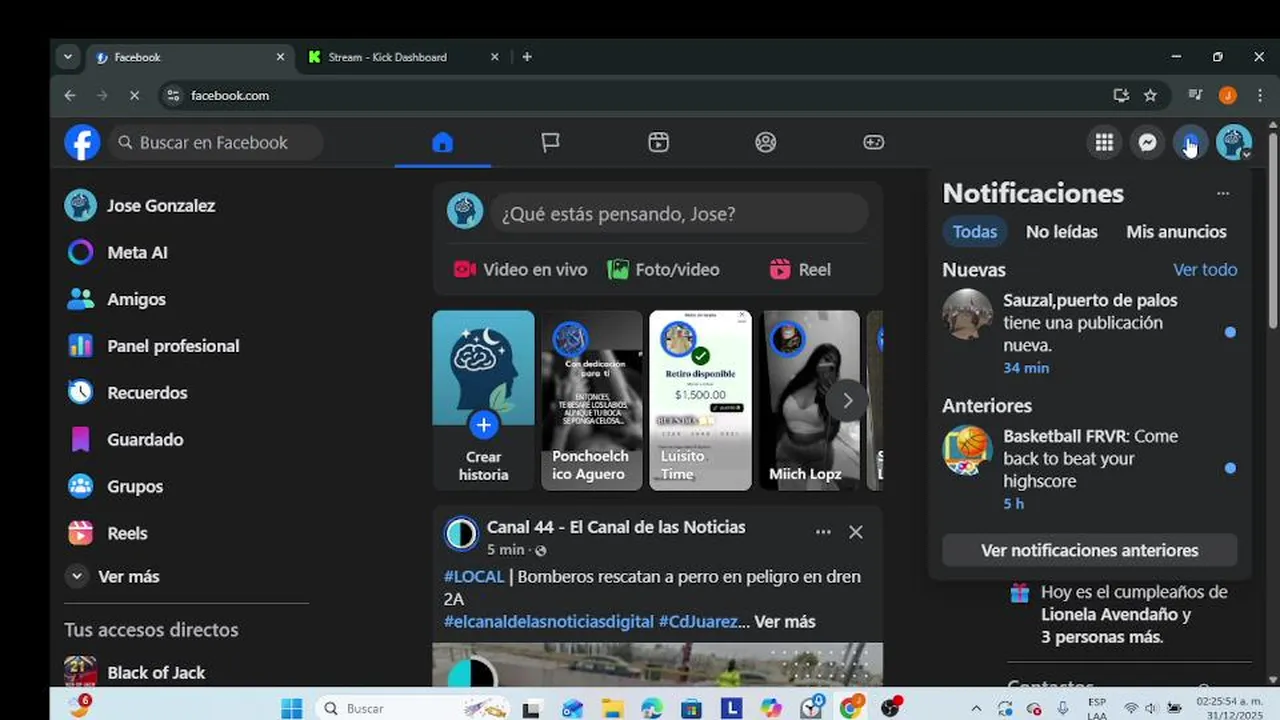Click Ver todo in Nuevas section

click(1205, 270)
